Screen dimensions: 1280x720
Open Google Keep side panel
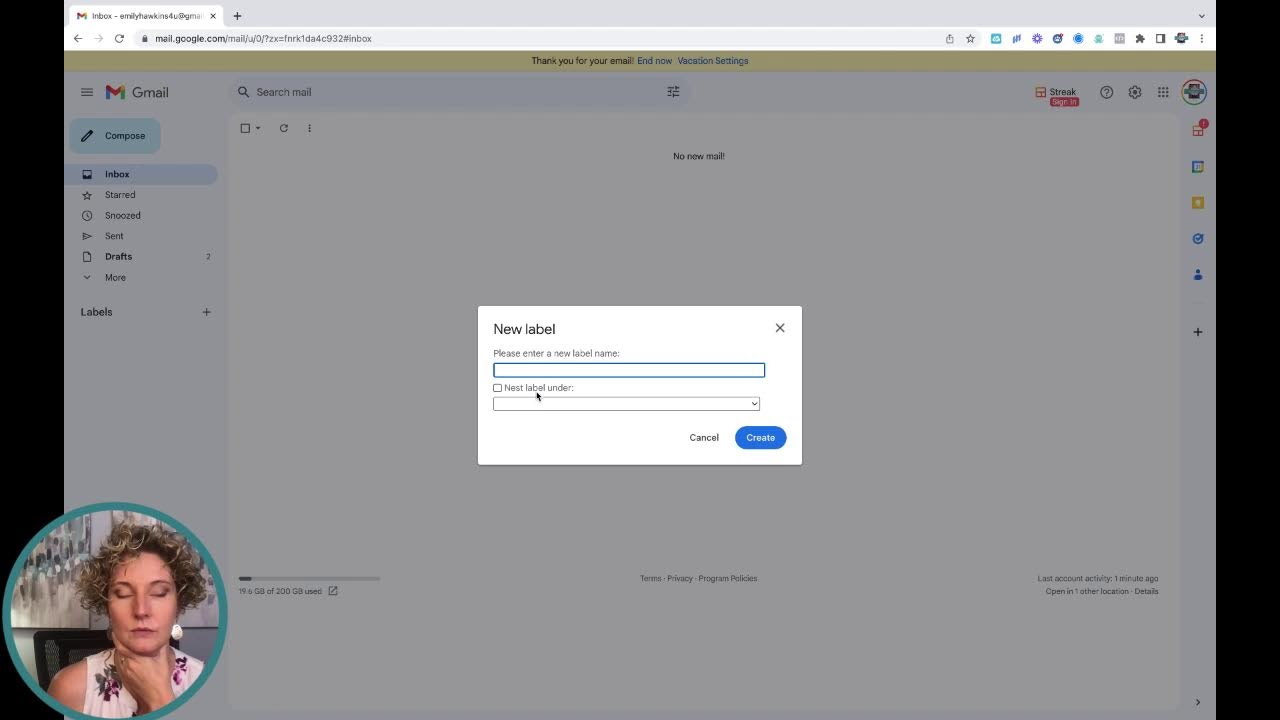click(1198, 203)
